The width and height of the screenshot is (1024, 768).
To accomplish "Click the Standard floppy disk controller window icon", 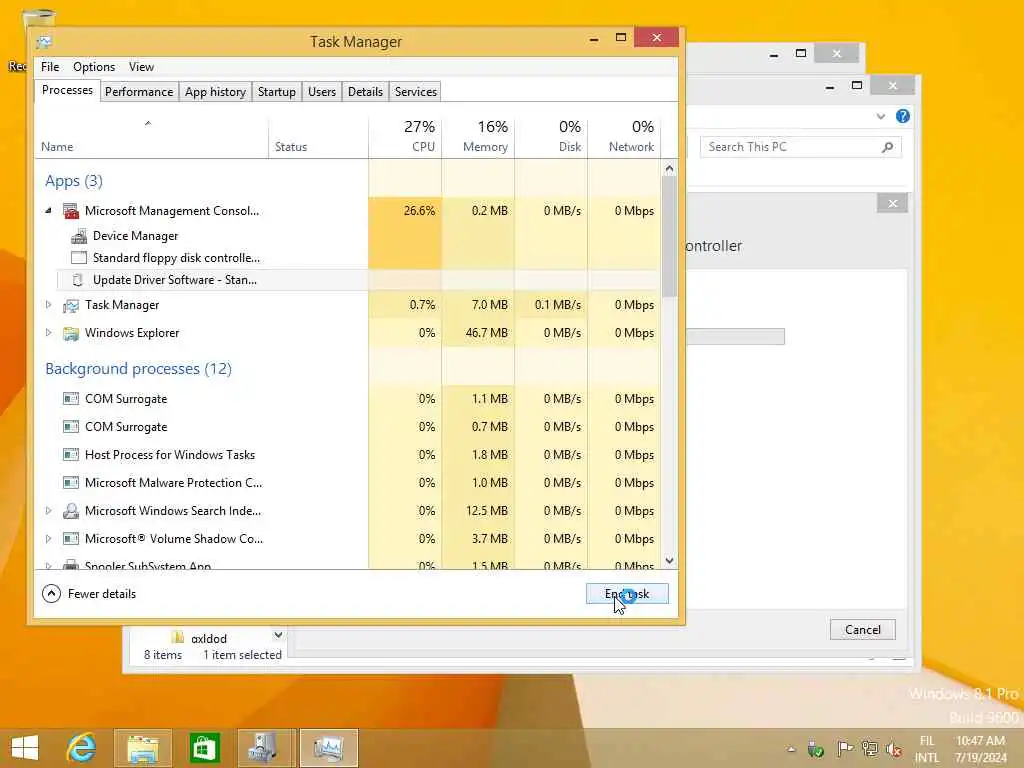I will [x=78, y=258].
